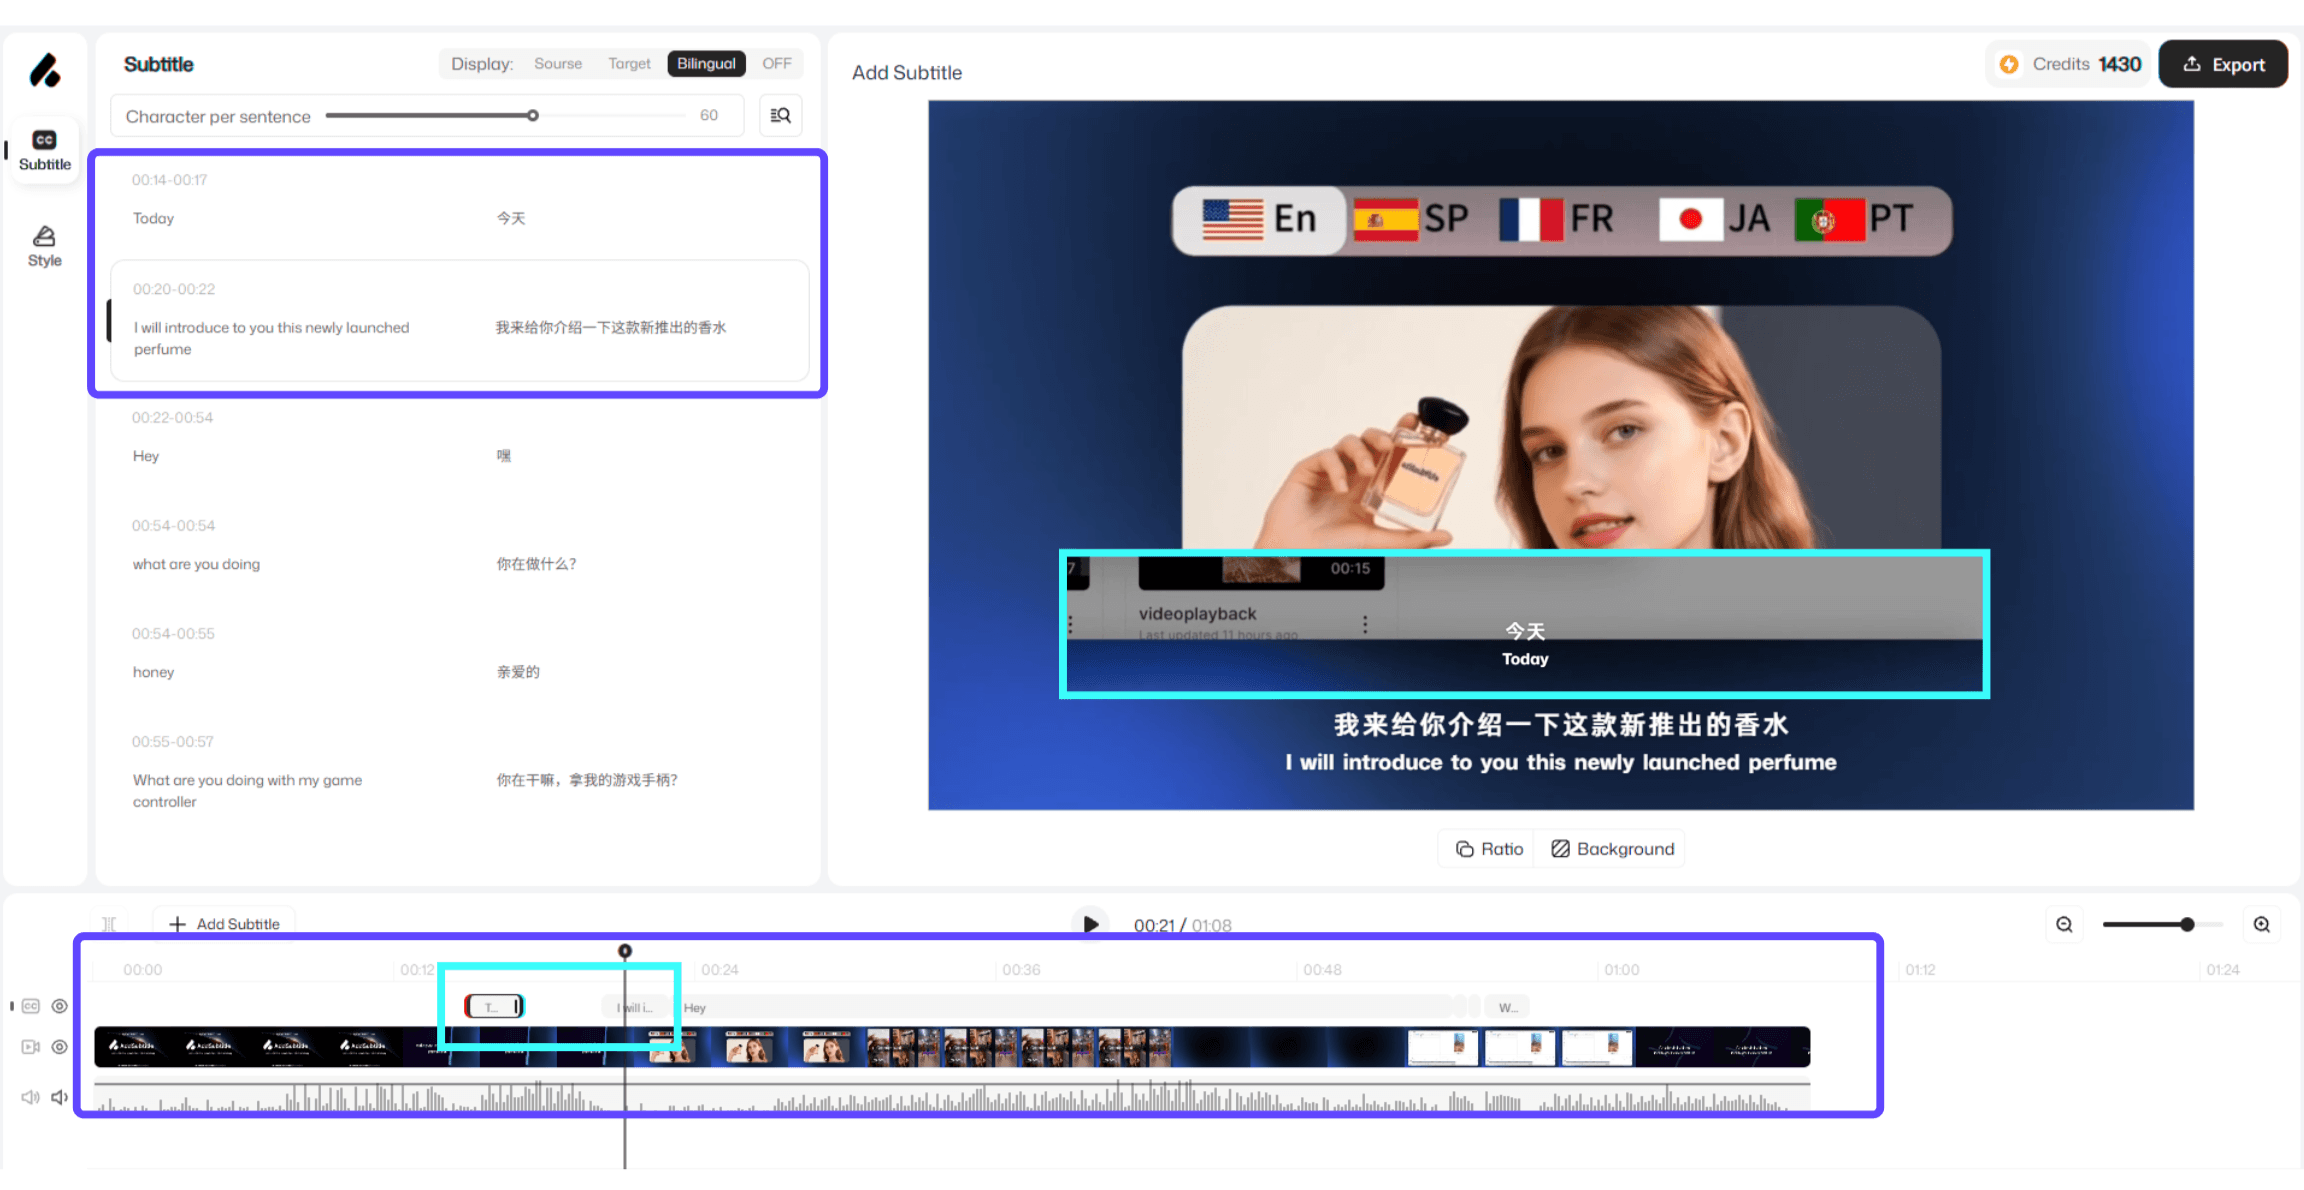This screenshot has height=1190, width=2304.
Task: Switch display mode to Target
Action: pos(629,64)
